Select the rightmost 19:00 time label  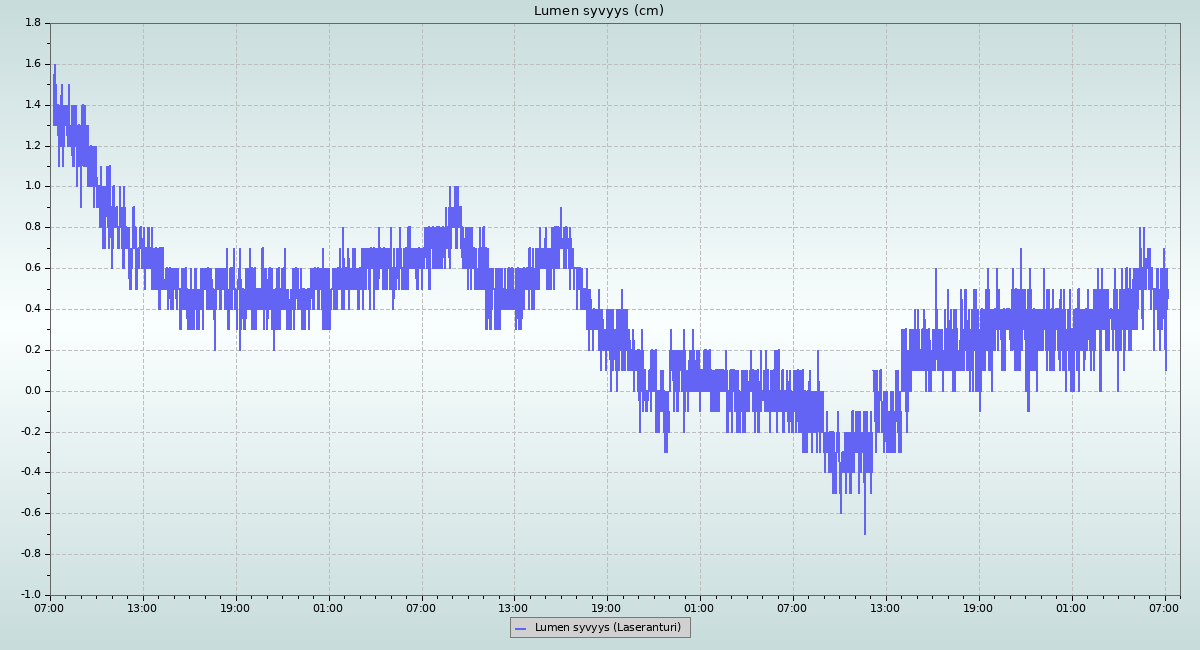click(x=978, y=608)
